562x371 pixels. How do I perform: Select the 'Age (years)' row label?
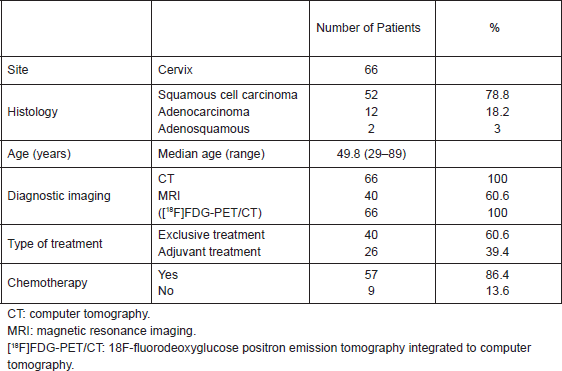click(39, 154)
